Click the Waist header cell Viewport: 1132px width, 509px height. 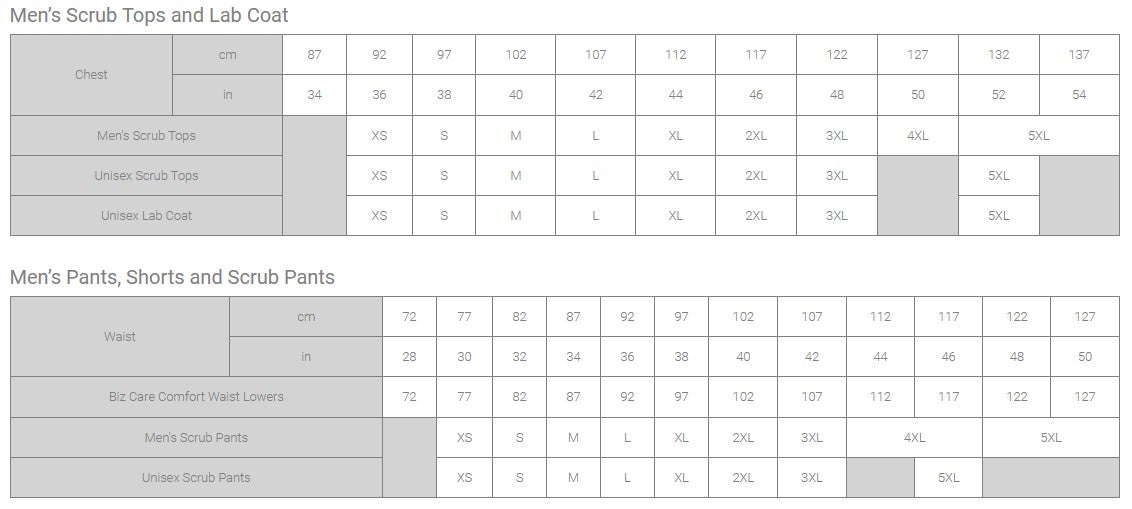tap(120, 336)
